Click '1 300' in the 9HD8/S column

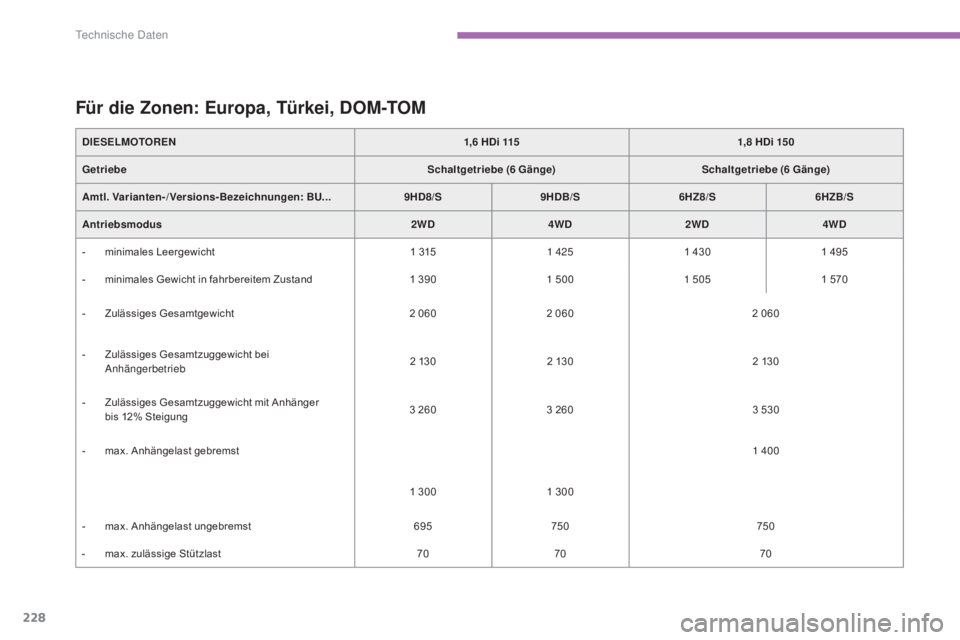click(x=423, y=492)
